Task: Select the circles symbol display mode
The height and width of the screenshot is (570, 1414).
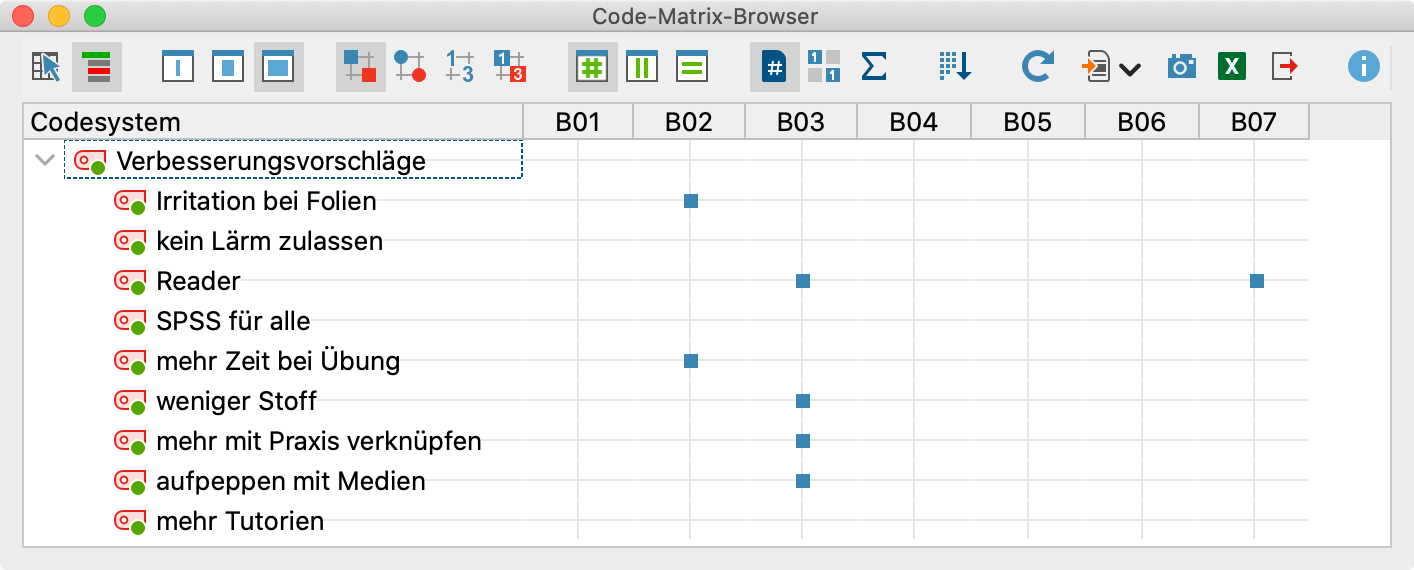Action: click(x=410, y=67)
